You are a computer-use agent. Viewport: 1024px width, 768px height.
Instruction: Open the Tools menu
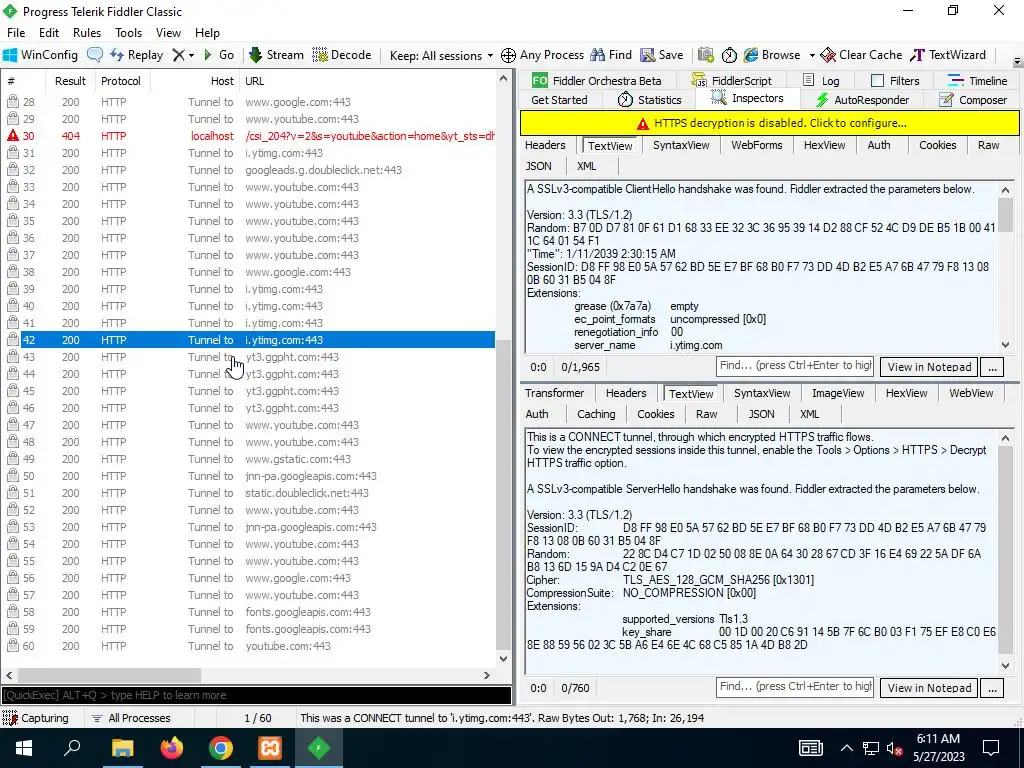point(129,33)
